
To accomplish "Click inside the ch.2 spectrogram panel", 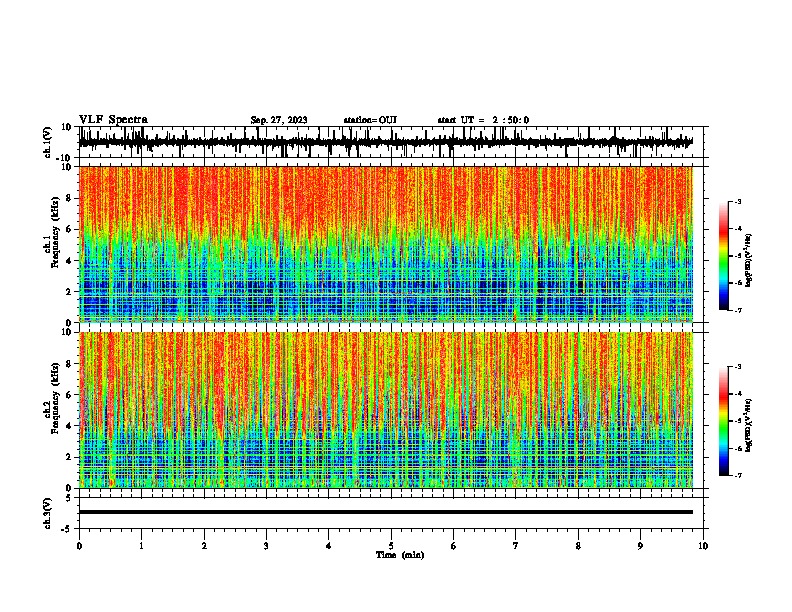I will (x=385, y=410).
